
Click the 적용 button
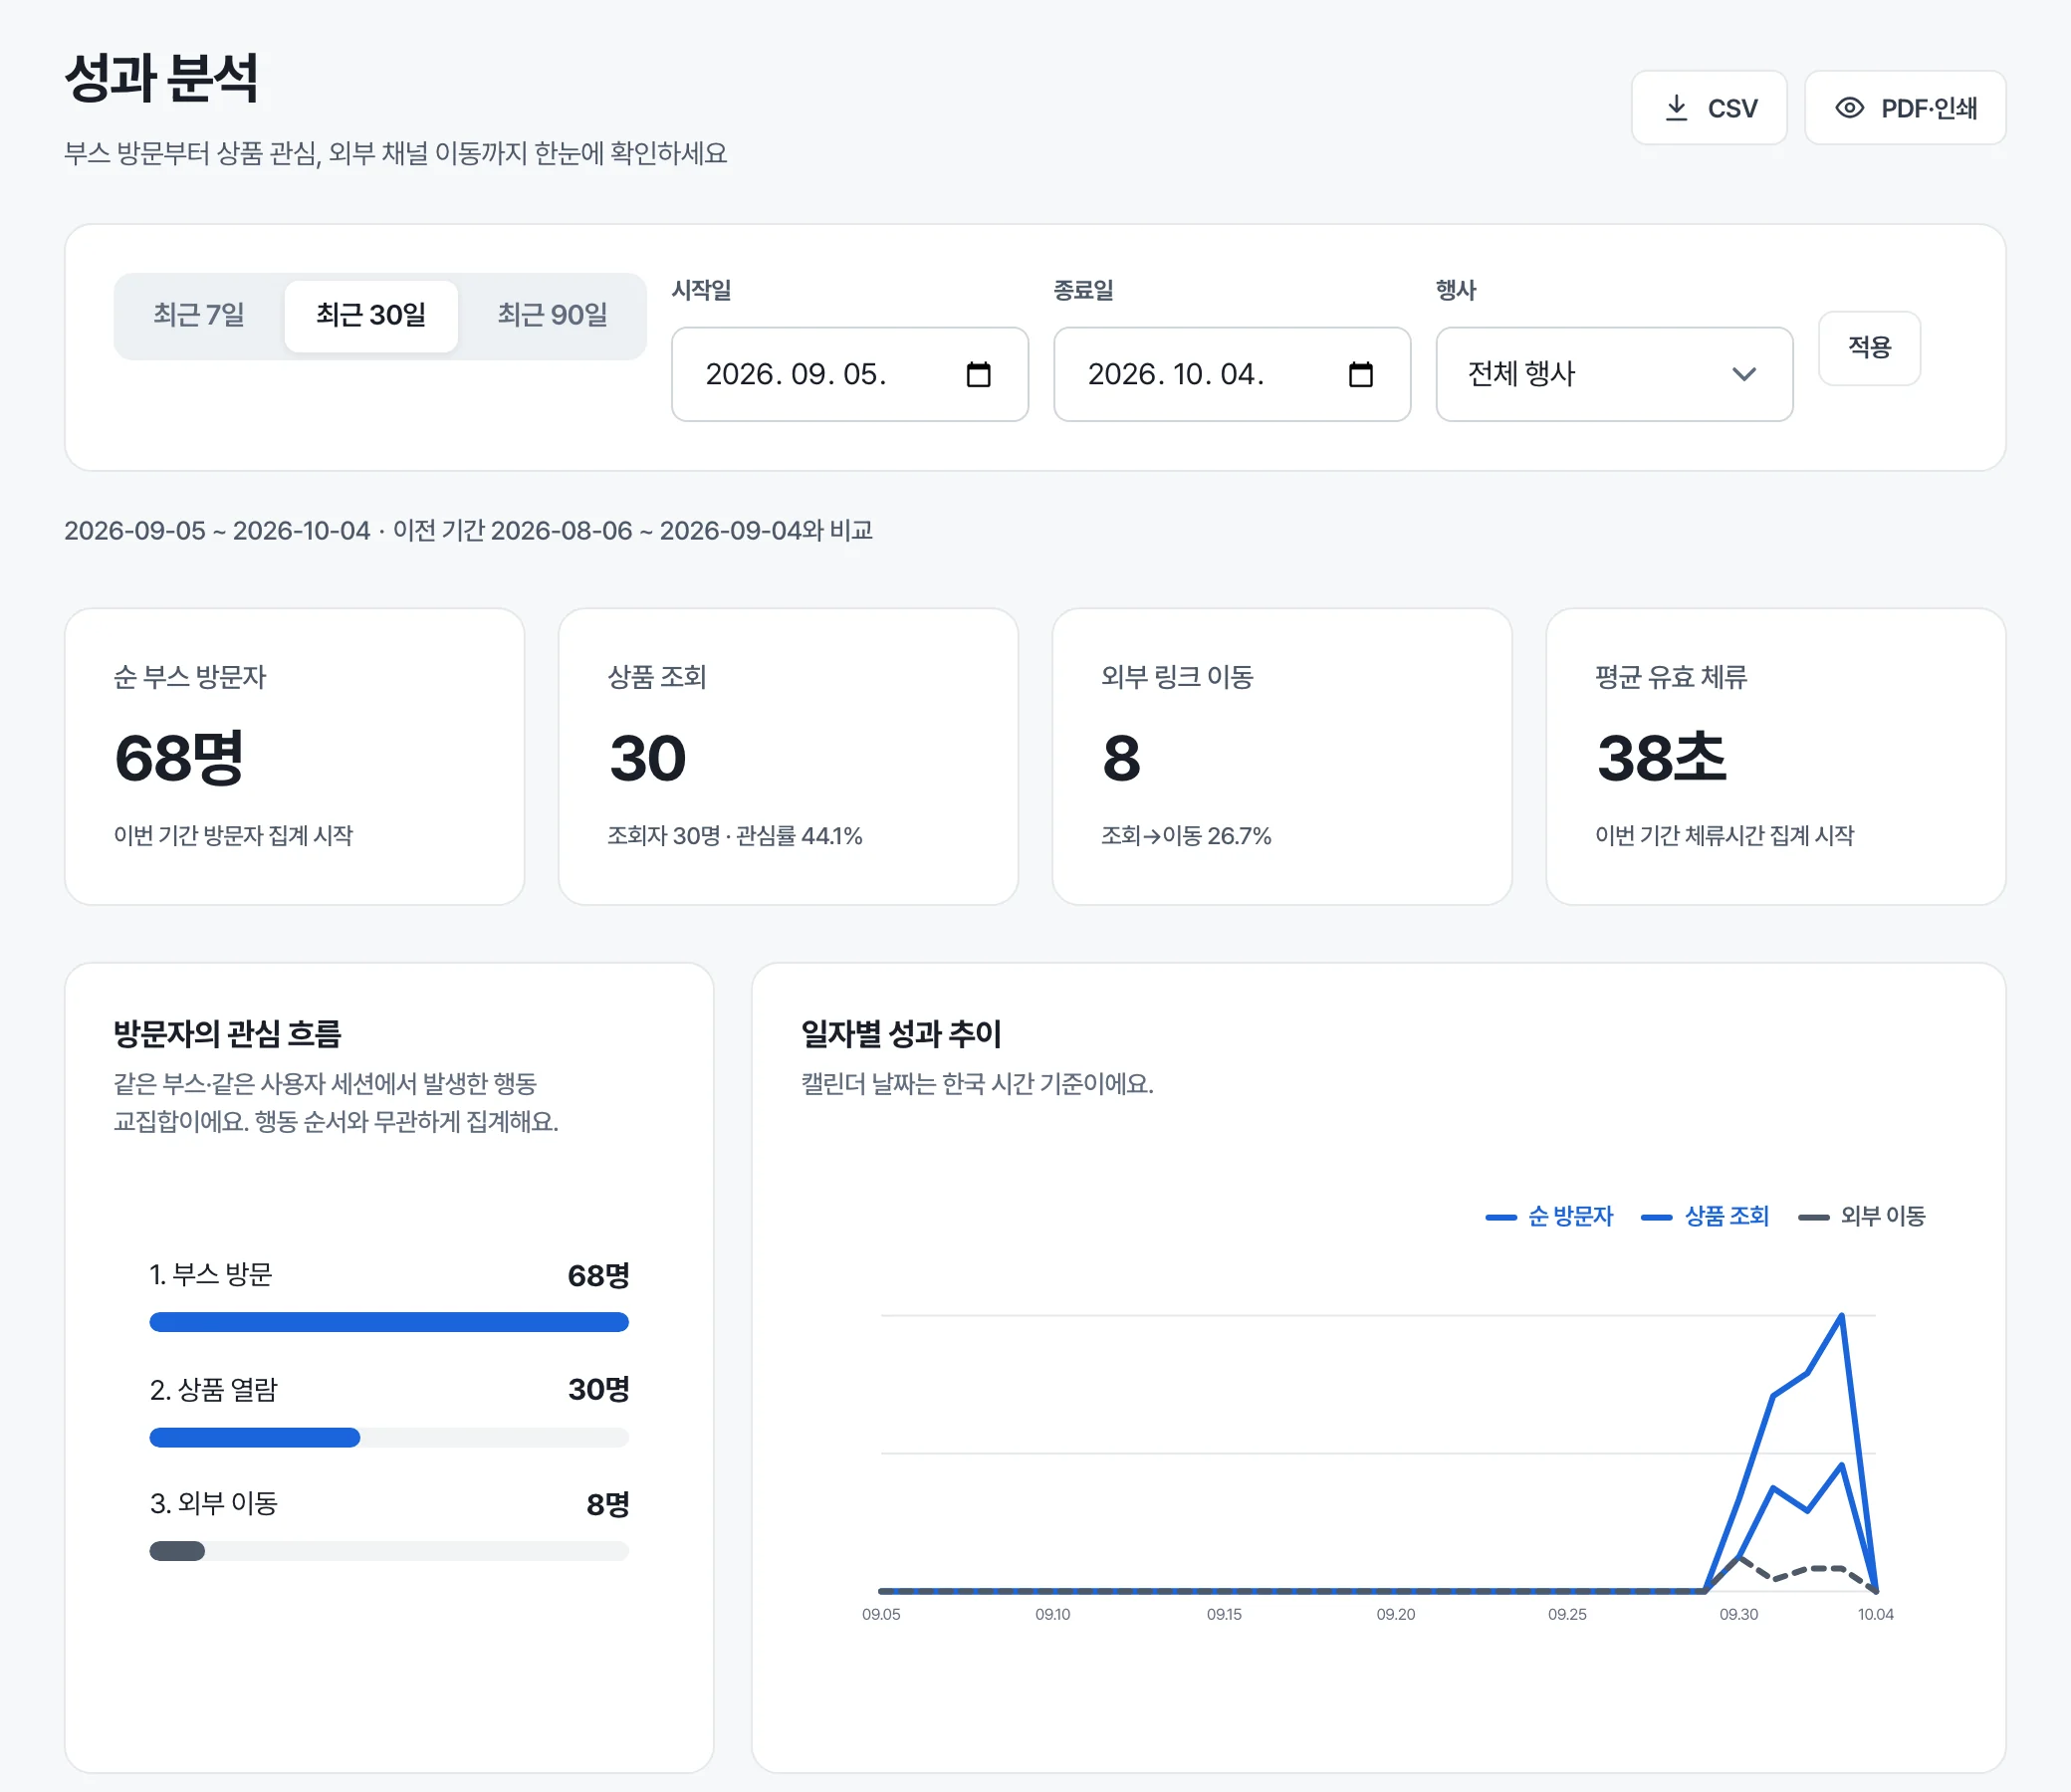1868,348
